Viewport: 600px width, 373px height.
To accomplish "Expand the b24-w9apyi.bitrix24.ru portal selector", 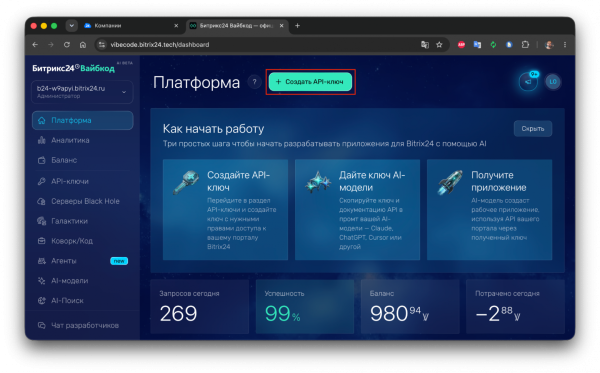I will click(82, 92).
